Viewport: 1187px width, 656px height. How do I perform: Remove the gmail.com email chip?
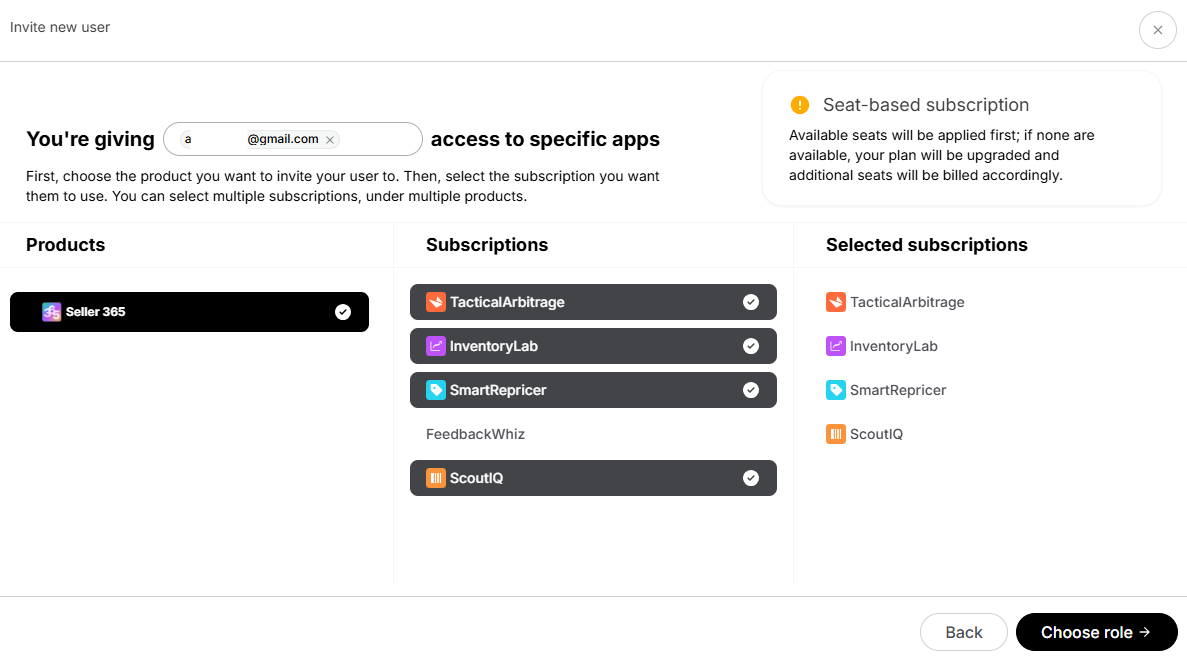(x=330, y=140)
